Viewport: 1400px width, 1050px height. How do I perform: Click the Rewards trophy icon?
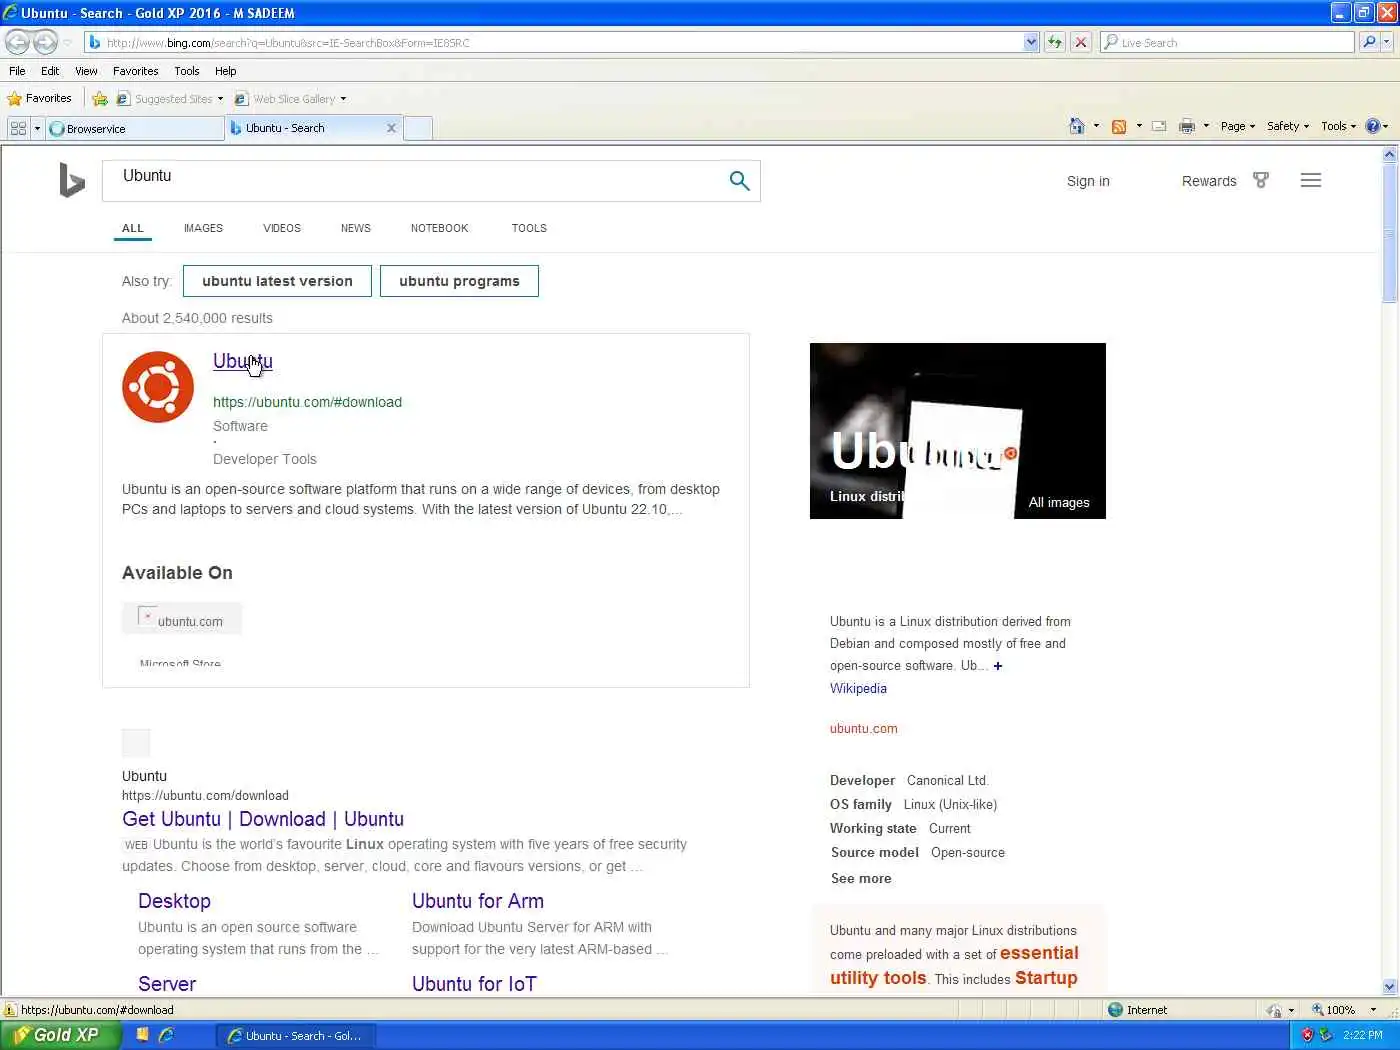[1261, 181]
